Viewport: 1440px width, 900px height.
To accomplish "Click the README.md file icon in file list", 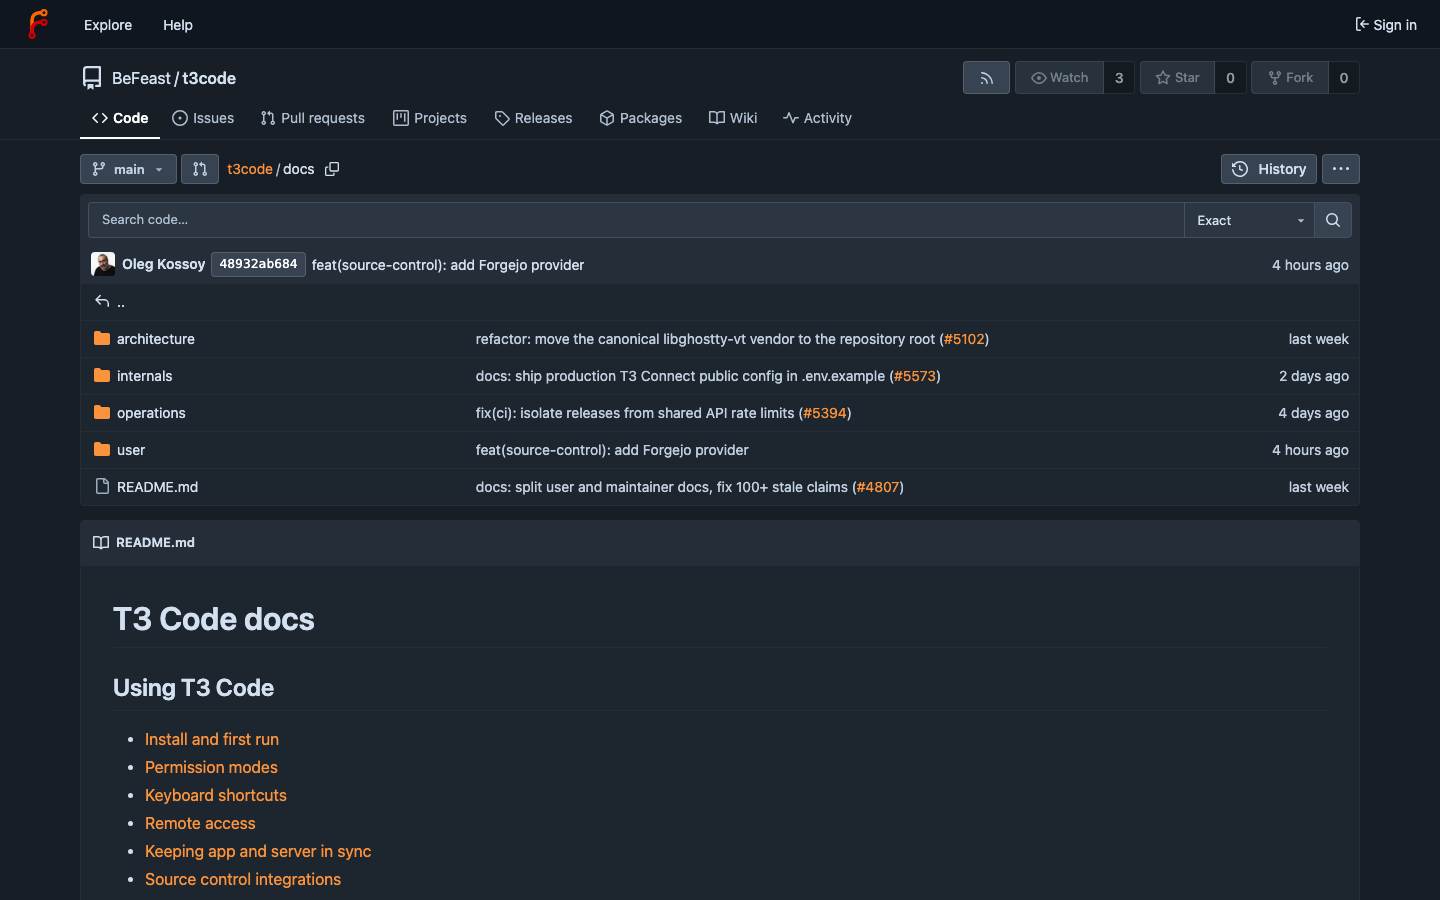I will point(102,487).
